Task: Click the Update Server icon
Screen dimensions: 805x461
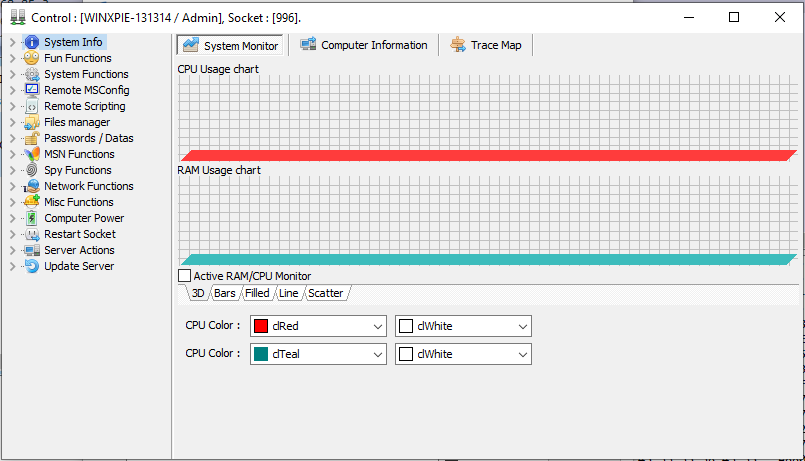Action: pyautogui.click(x=32, y=266)
